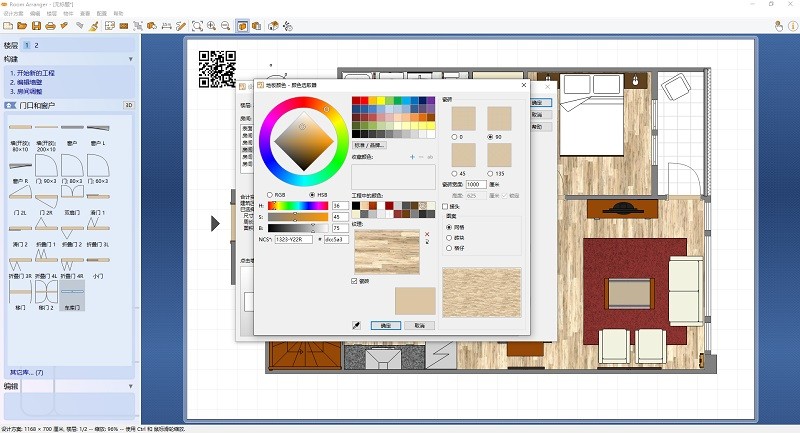Screen dimensions: 800x433
Task: Click the brightness B slider bar
Action: click(298, 228)
